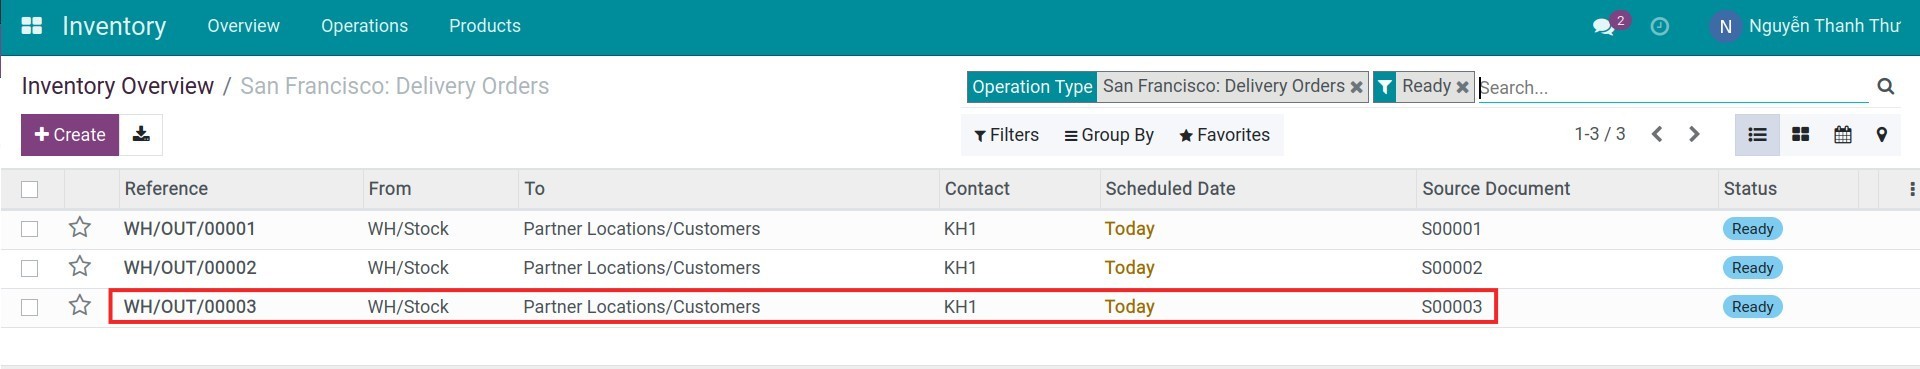Switch to calendar view
Screen dimensions: 1920x369
tap(1842, 134)
